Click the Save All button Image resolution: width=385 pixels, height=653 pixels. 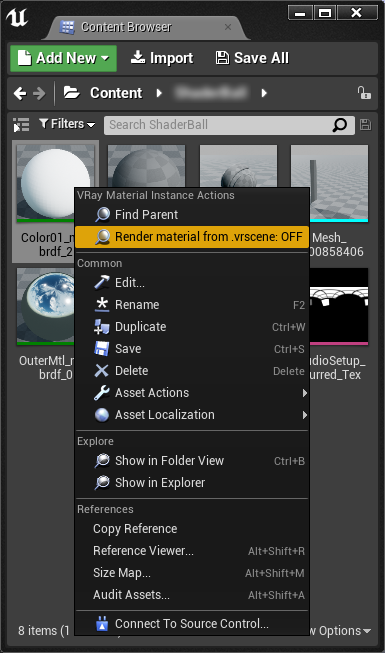click(252, 58)
